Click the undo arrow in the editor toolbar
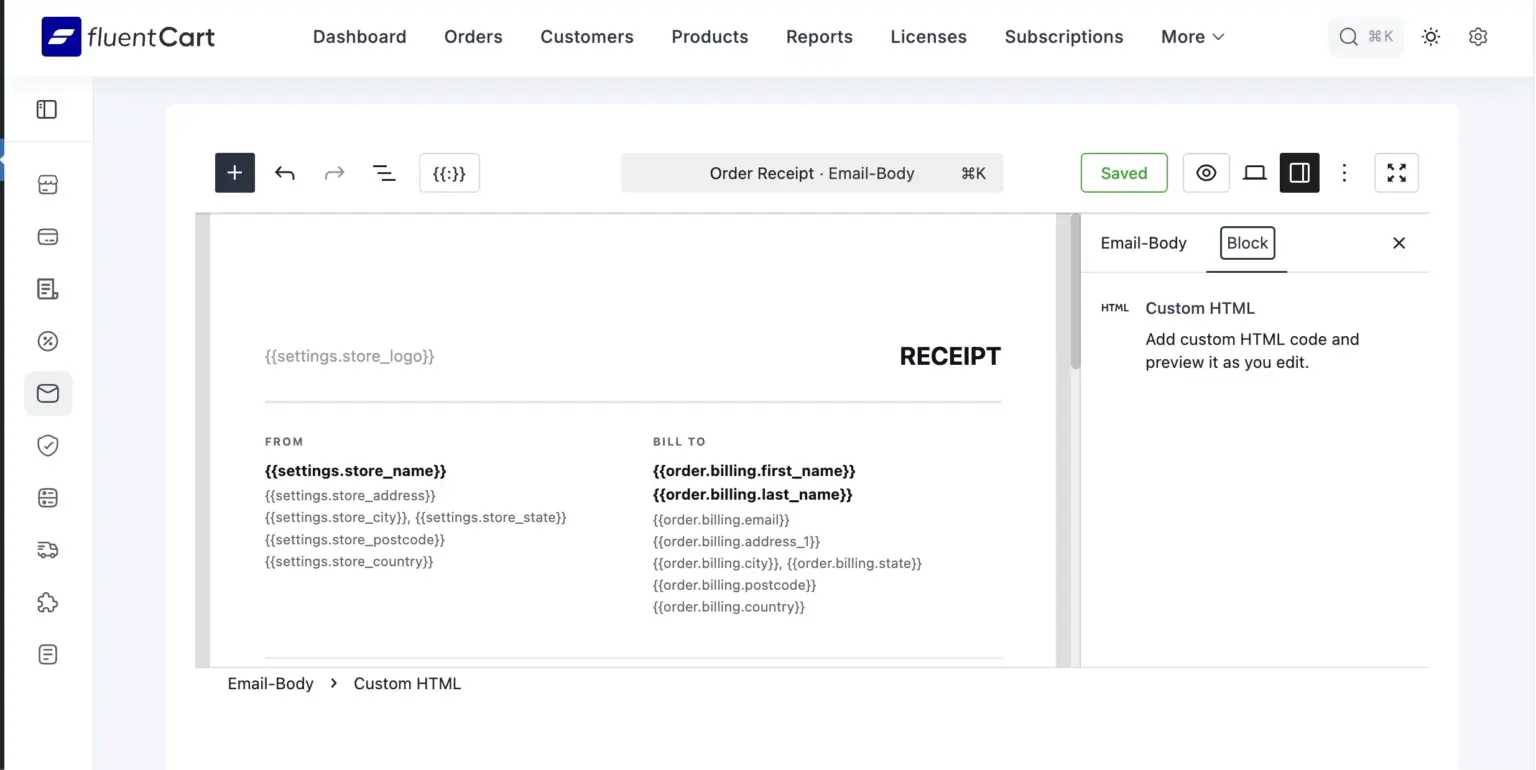 [284, 172]
